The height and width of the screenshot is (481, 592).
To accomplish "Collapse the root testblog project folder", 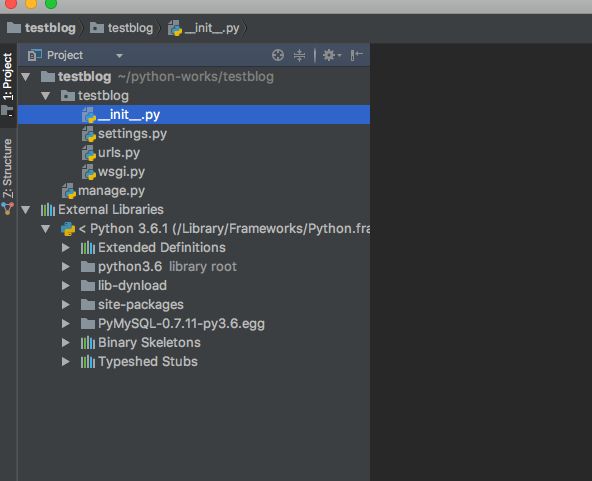I will click(x=26, y=77).
